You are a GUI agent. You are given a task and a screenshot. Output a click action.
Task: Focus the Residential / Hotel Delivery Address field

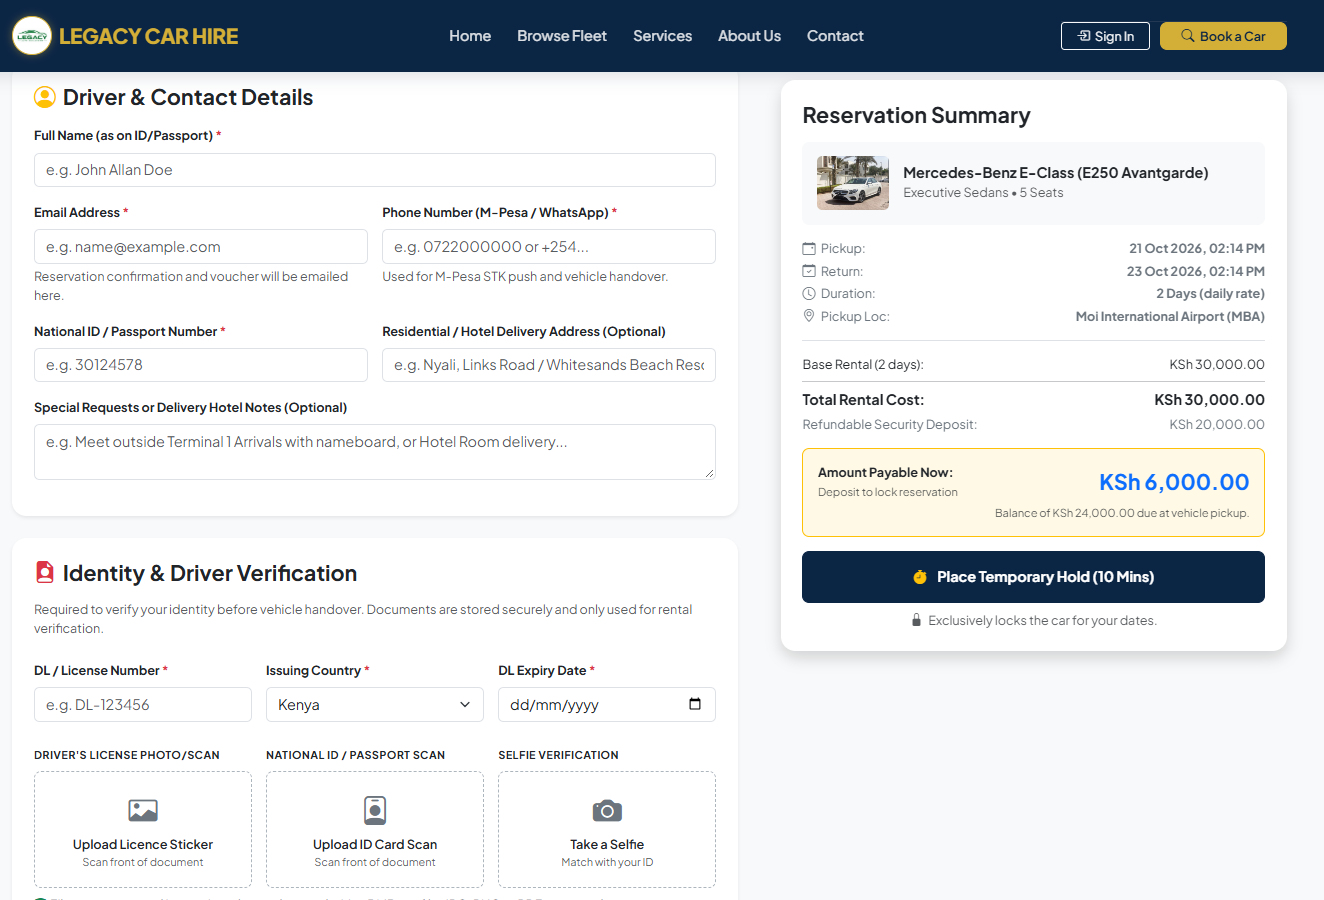549,365
